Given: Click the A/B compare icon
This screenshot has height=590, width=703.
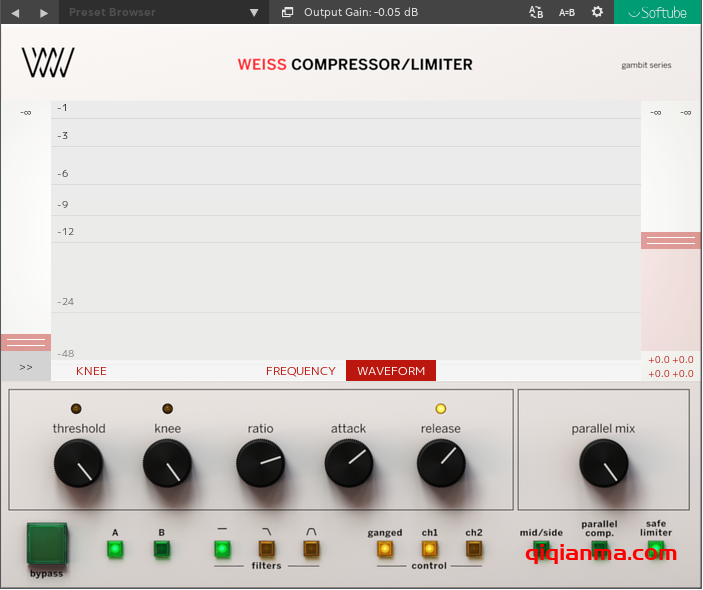Looking at the screenshot, I should point(536,12).
